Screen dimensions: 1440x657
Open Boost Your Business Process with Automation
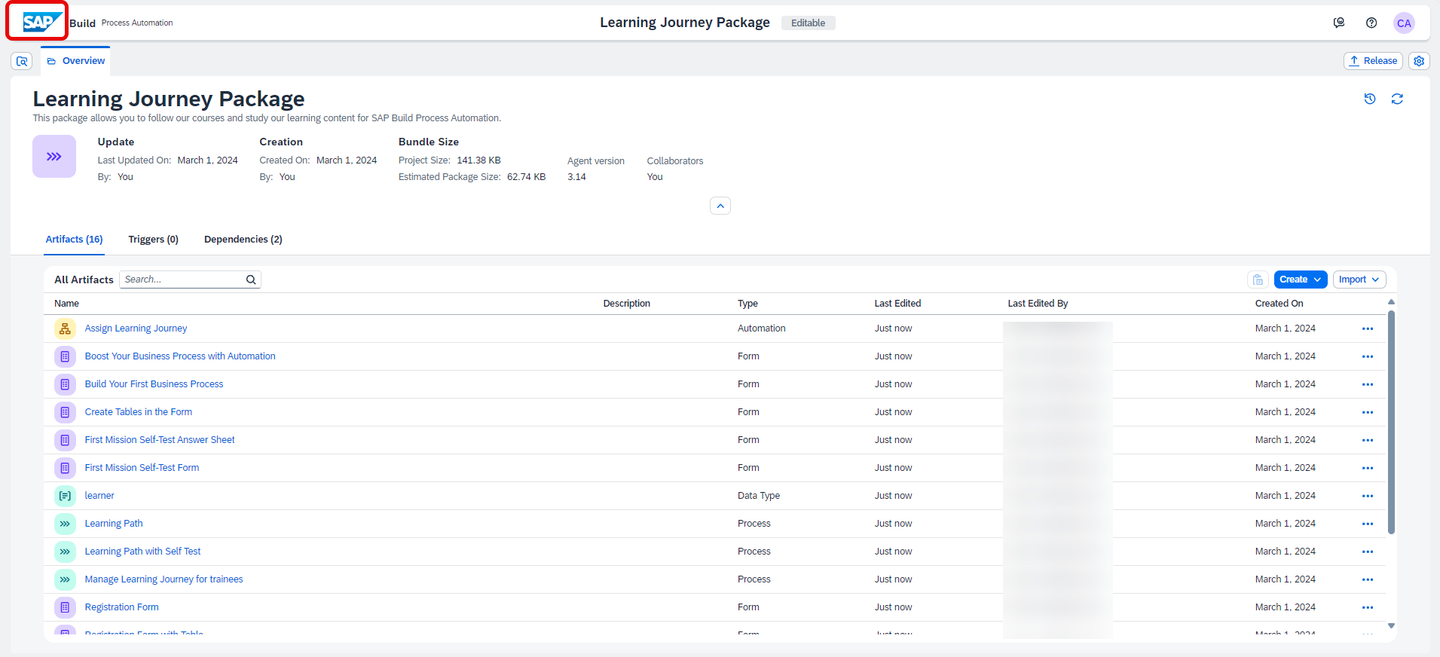pyautogui.click(x=180, y=357)
